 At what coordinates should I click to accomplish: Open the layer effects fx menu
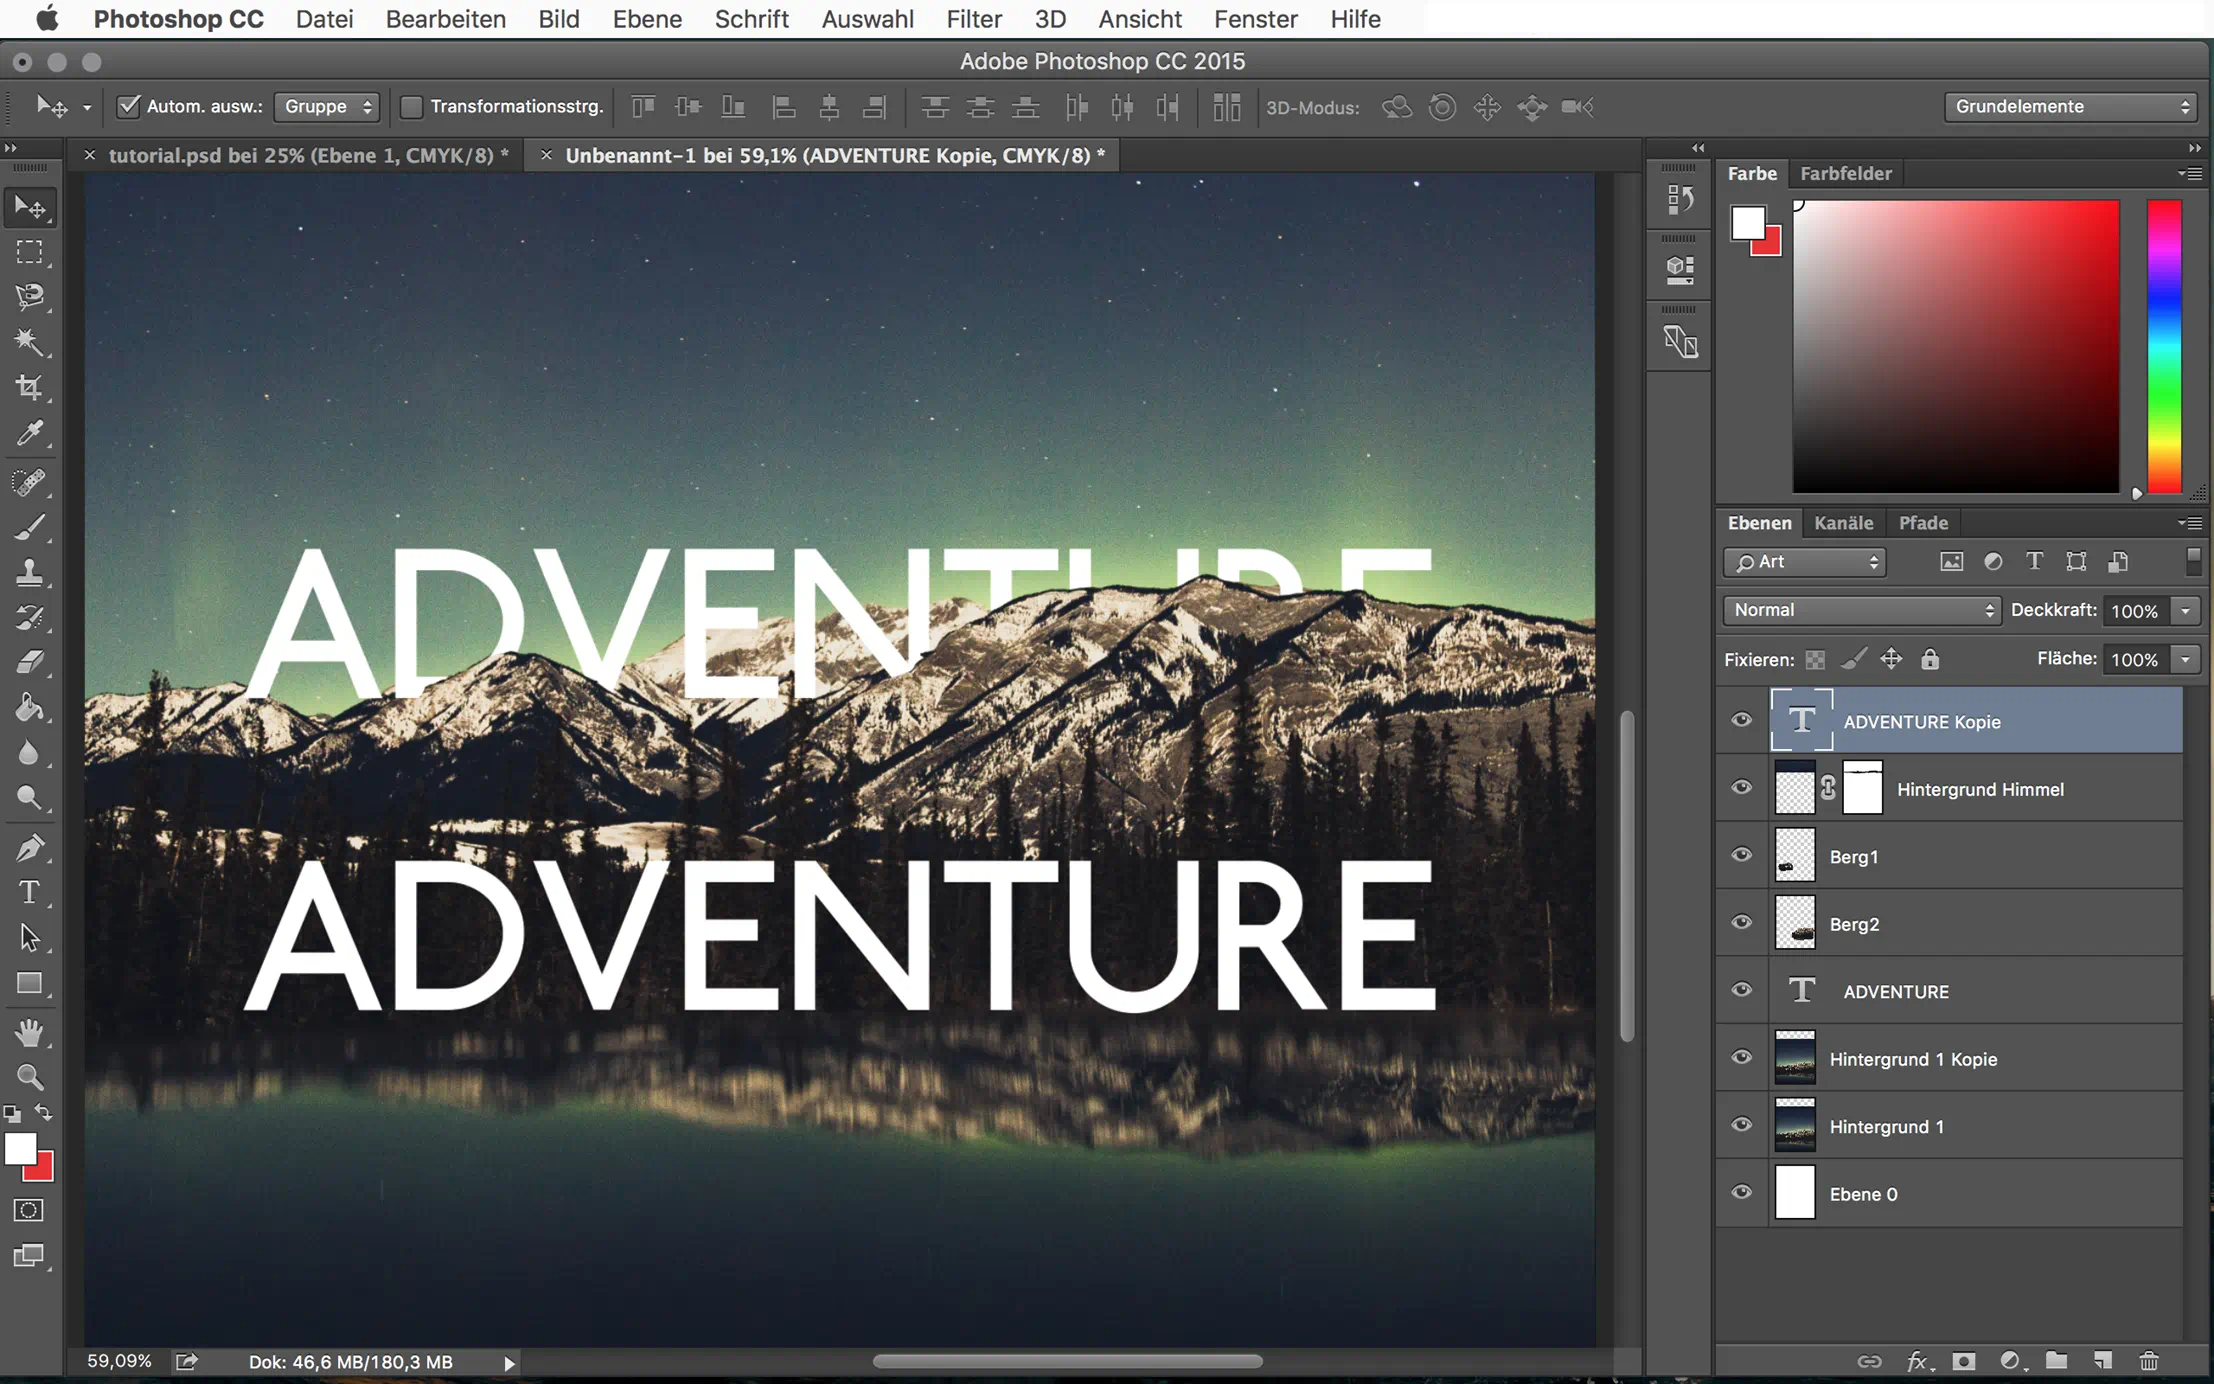pyautogui.click(x=1917, y=1361)
